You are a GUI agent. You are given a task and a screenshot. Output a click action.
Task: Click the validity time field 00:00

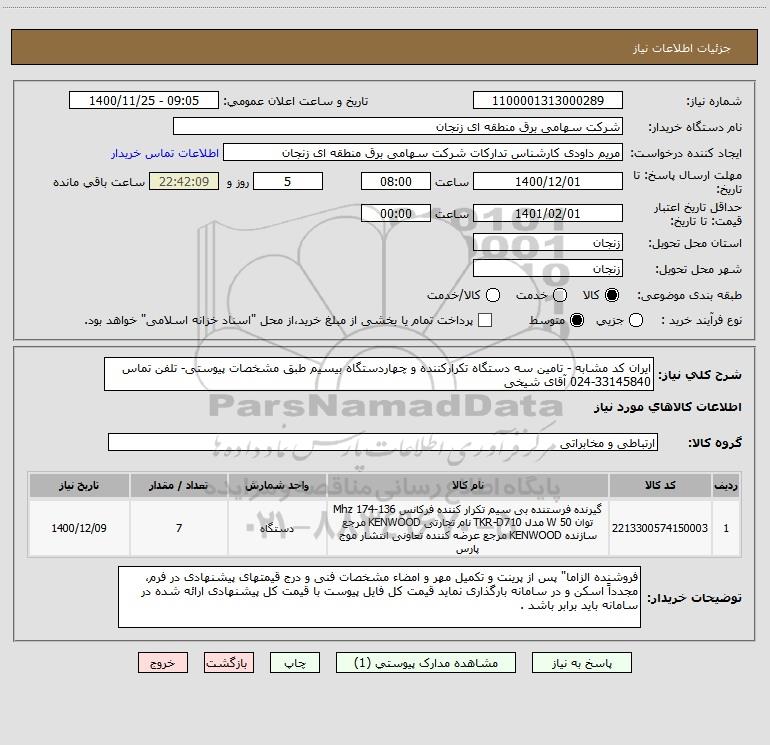click(396, 213)
